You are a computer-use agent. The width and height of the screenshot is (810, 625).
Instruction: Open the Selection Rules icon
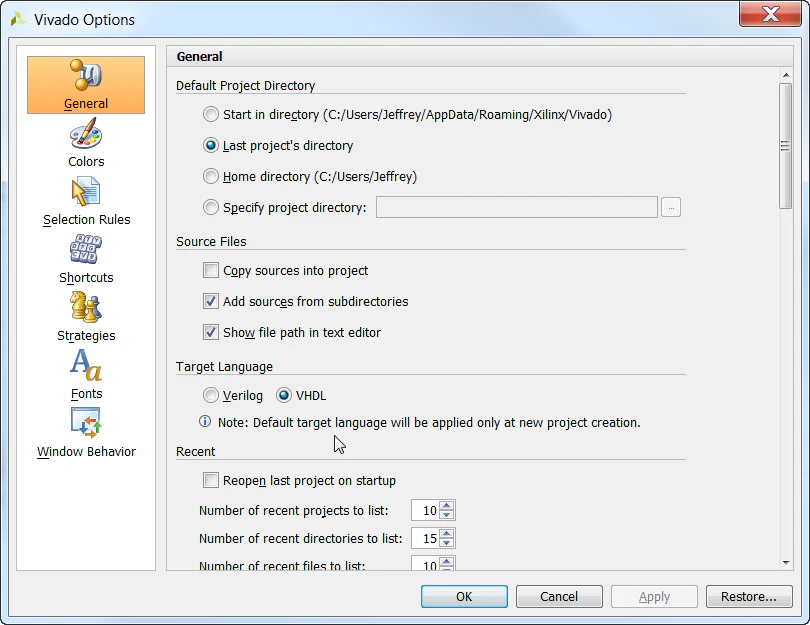point(86,192)
